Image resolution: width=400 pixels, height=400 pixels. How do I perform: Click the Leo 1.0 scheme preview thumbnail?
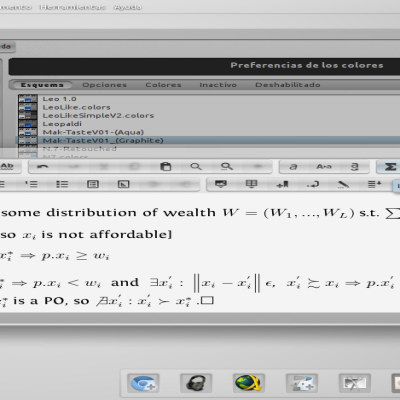tap(28, 99)
